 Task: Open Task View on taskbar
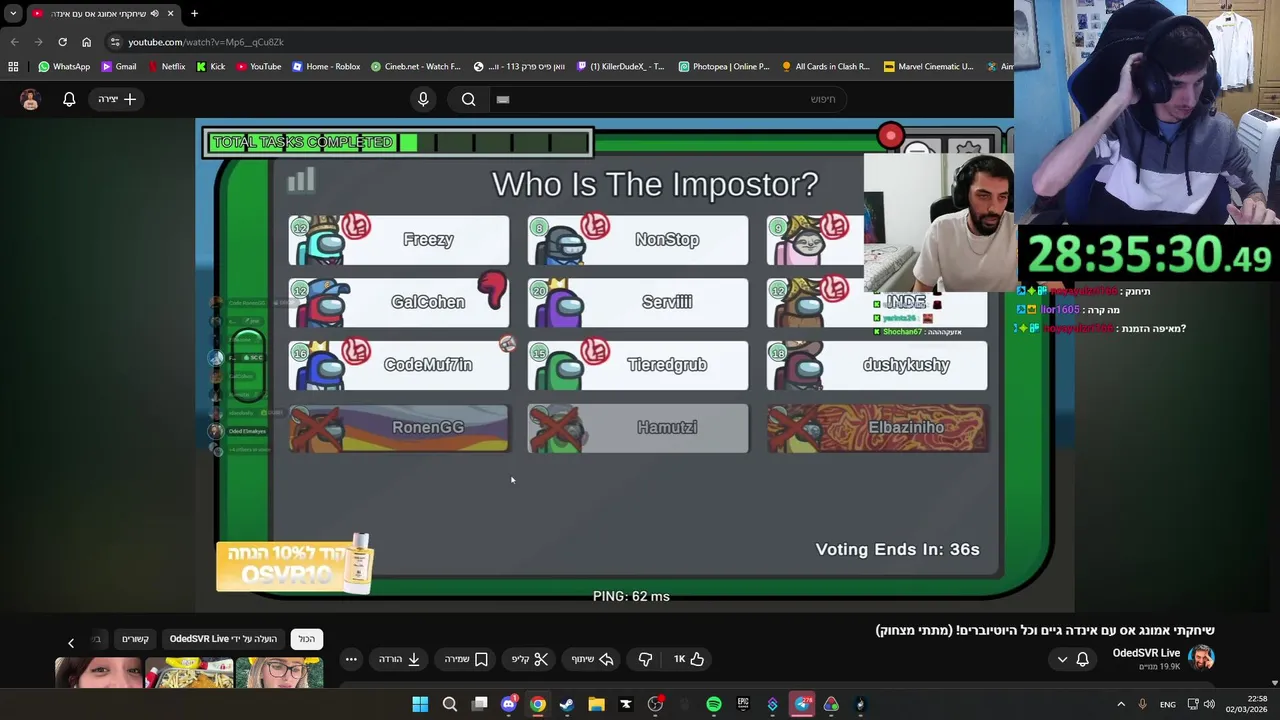pyautogui.click(x=479, y=704)
